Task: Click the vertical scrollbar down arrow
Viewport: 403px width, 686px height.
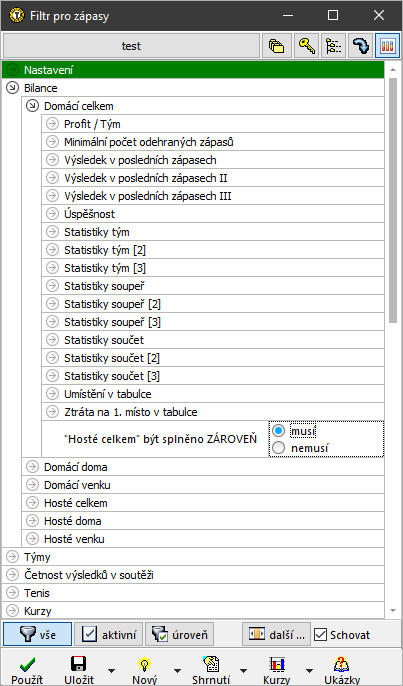Action: (x=392, y=610)
